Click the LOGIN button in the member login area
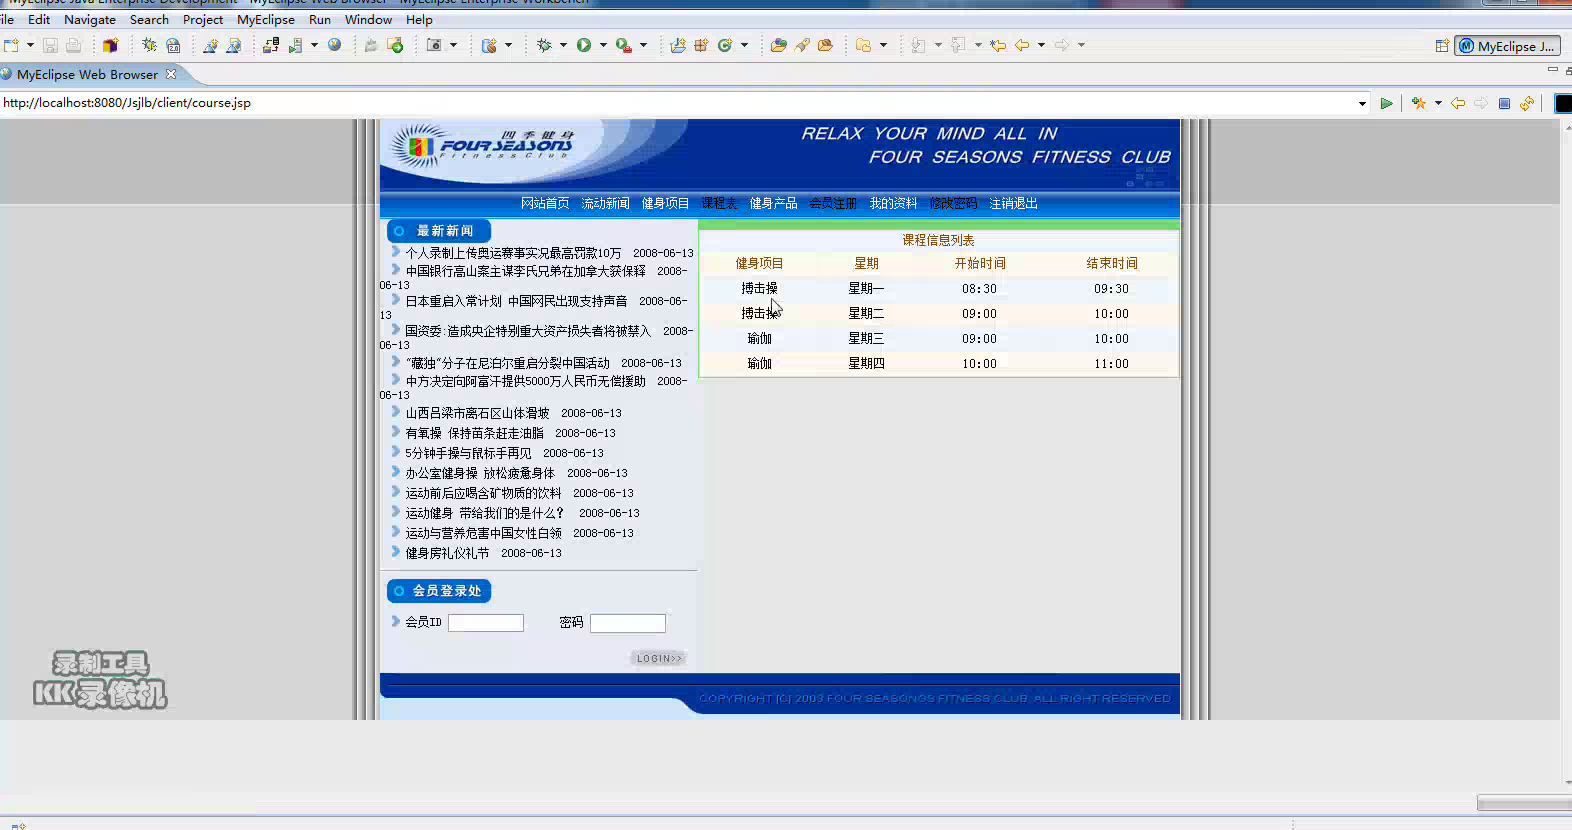This screenshot has width=1572, height=830. point(659,658)
